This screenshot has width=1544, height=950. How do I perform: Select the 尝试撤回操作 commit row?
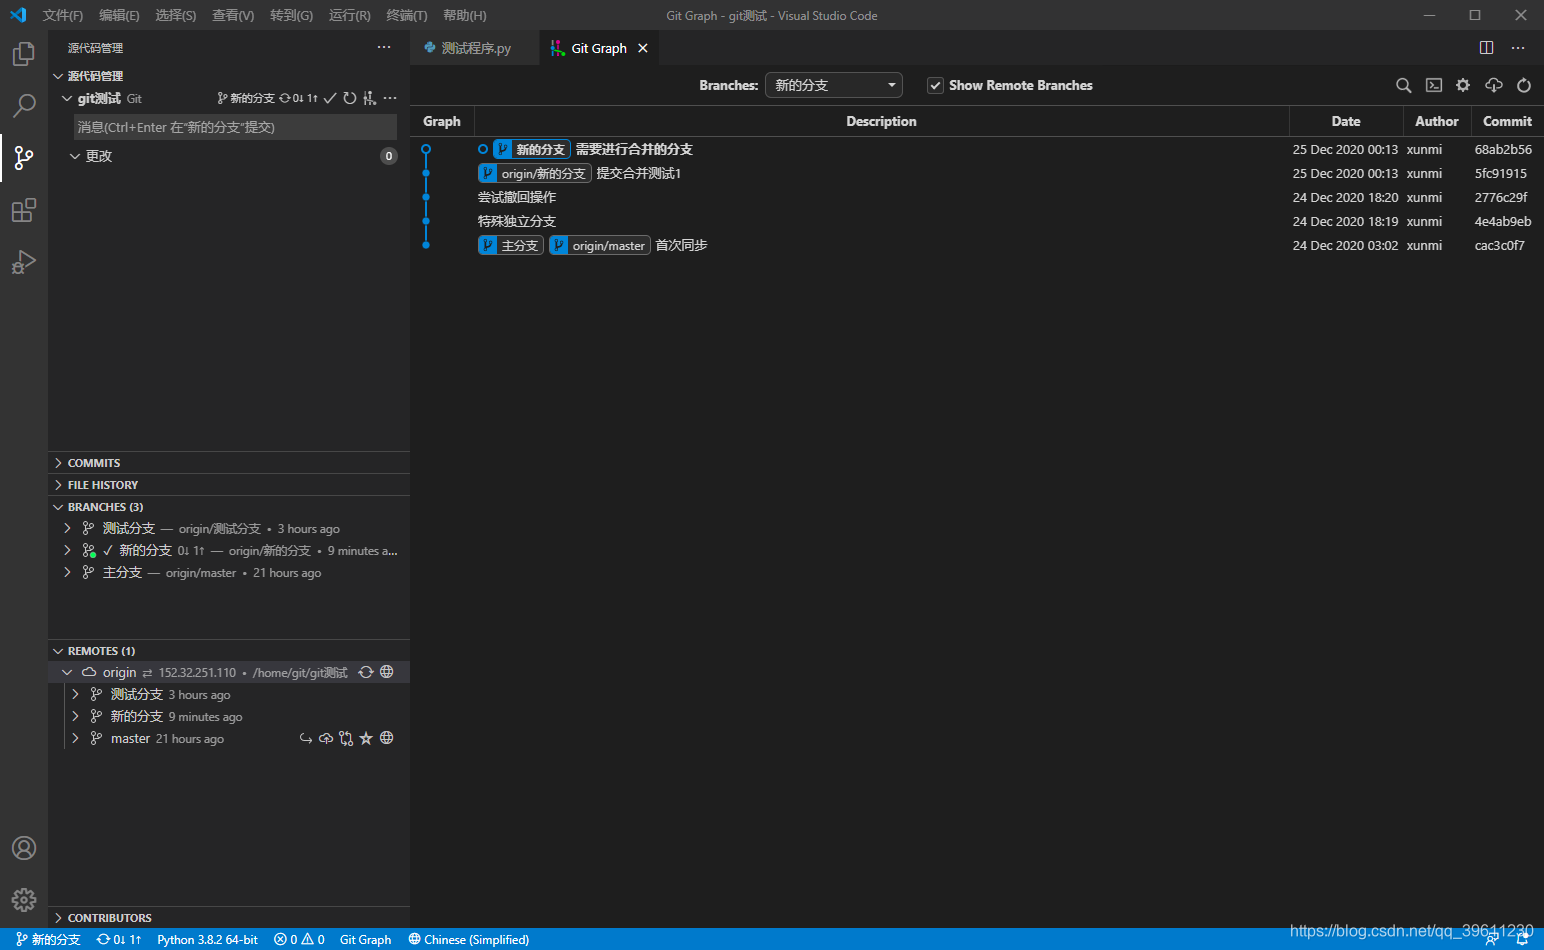click(977, 197)
